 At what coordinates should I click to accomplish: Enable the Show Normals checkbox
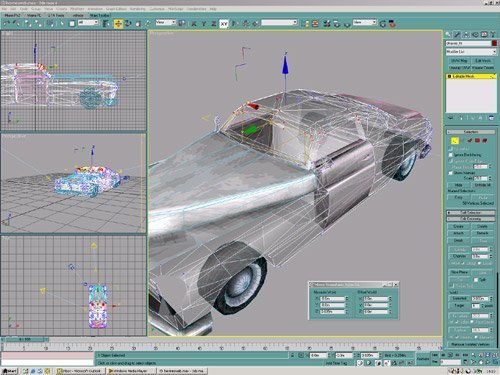click(451, 173)
